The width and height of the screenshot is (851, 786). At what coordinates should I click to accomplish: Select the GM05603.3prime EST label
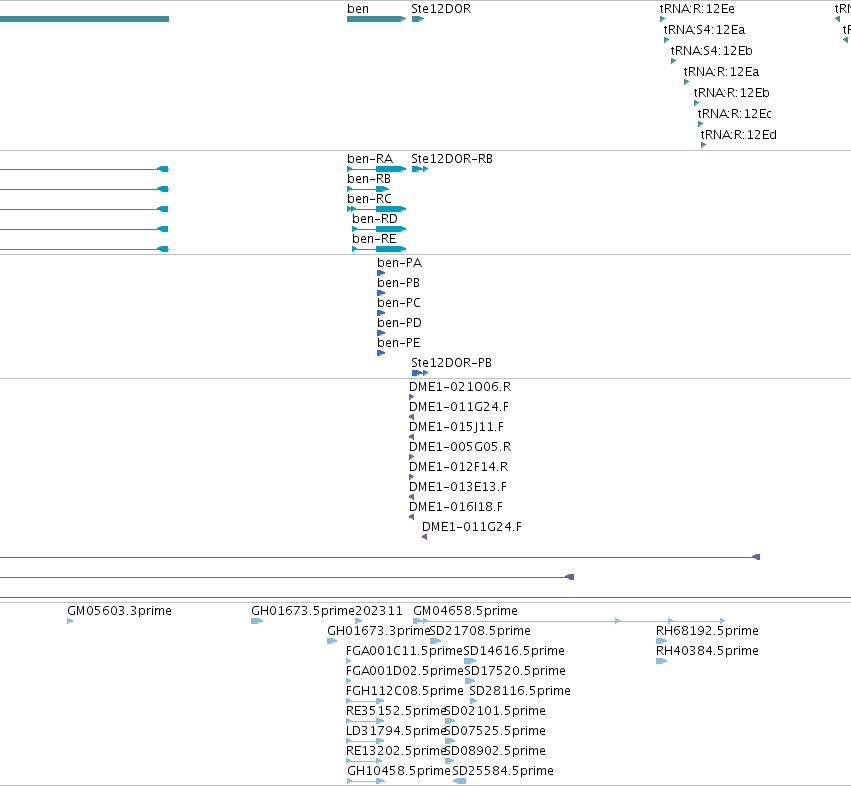(119, 611)
